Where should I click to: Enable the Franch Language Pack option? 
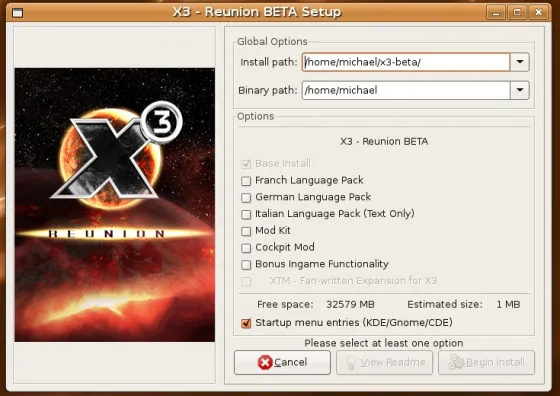point(246,181)
